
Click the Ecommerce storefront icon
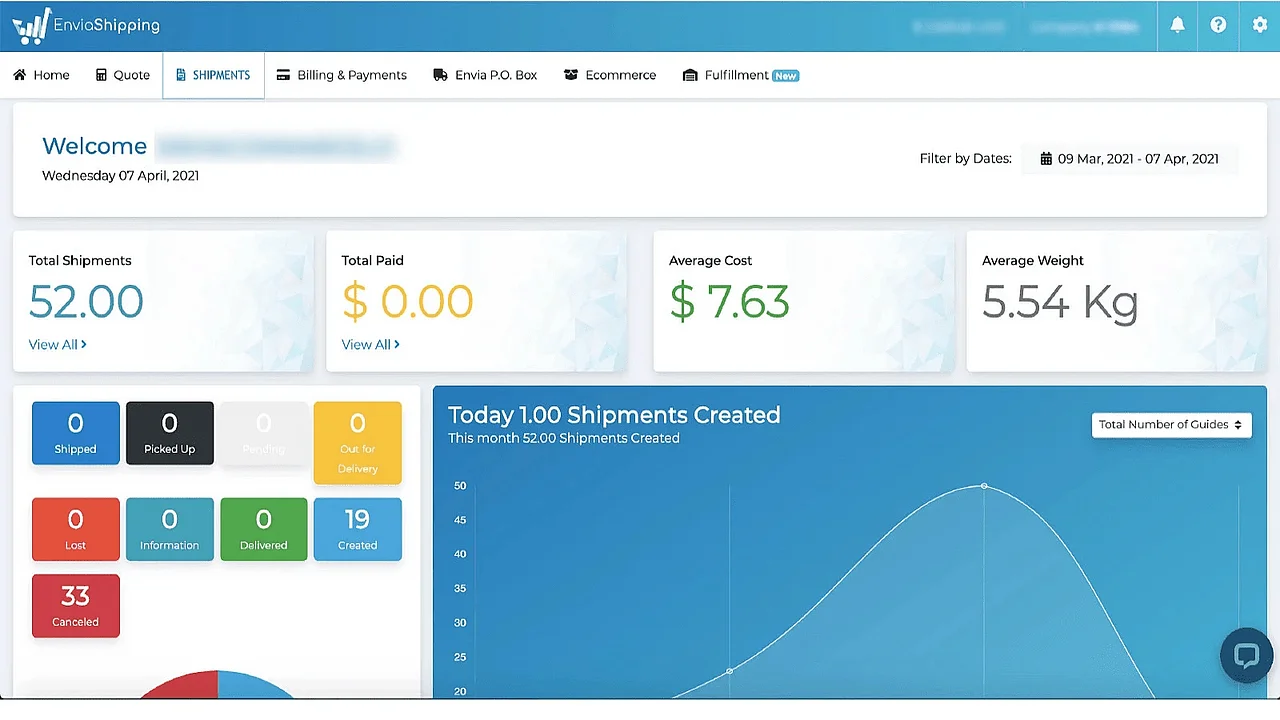point(571,74)
